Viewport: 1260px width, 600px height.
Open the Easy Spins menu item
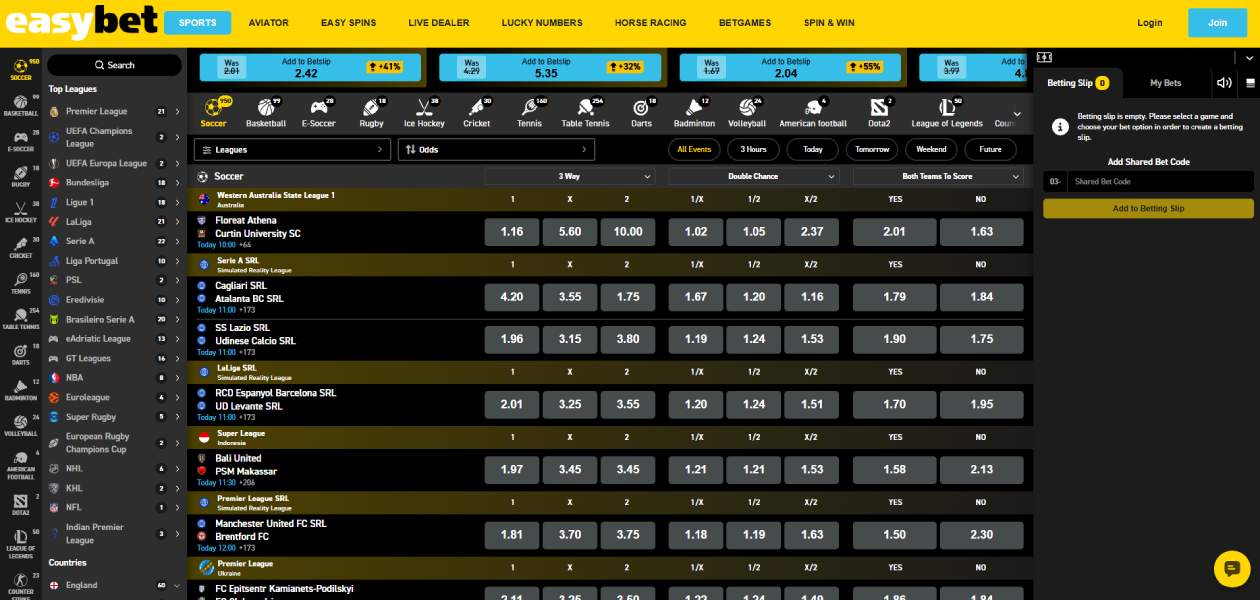pyautogui.click(x=348, y=23)
